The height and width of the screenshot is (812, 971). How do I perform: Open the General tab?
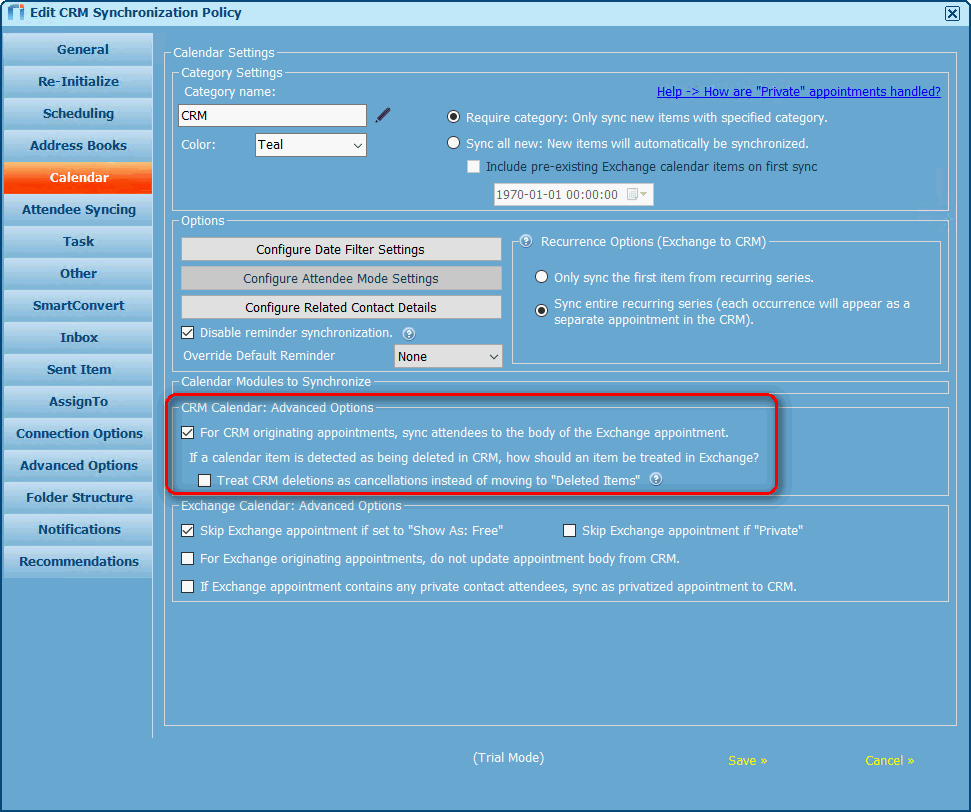pyautogui.click(x=78, y=50)
